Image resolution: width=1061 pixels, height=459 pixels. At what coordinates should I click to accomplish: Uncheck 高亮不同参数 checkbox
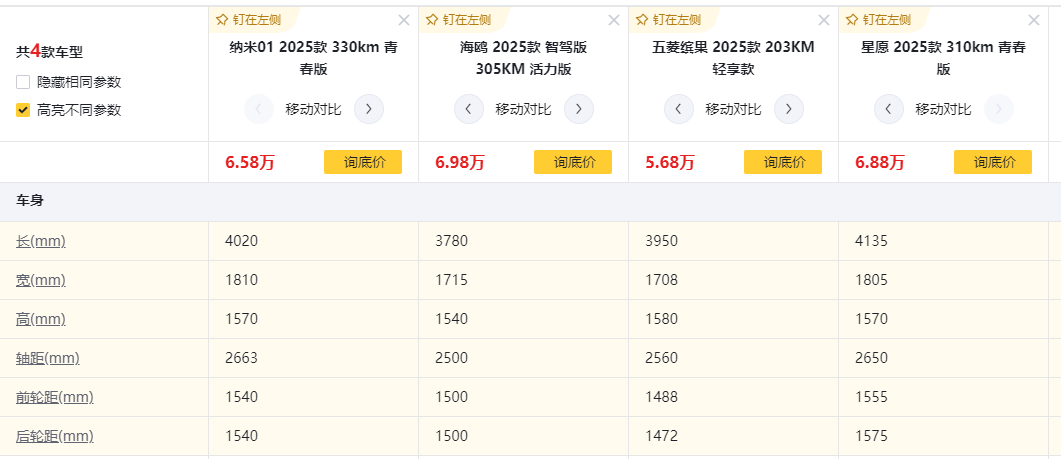(23, 110)
